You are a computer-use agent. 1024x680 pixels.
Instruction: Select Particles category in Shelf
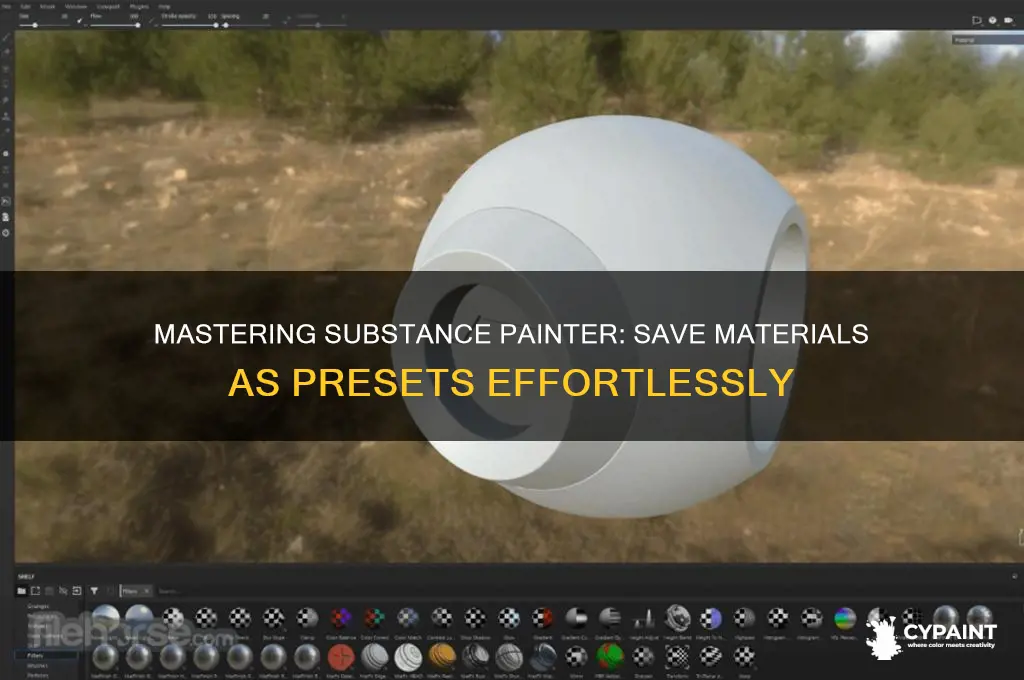(x=38, y=675)
